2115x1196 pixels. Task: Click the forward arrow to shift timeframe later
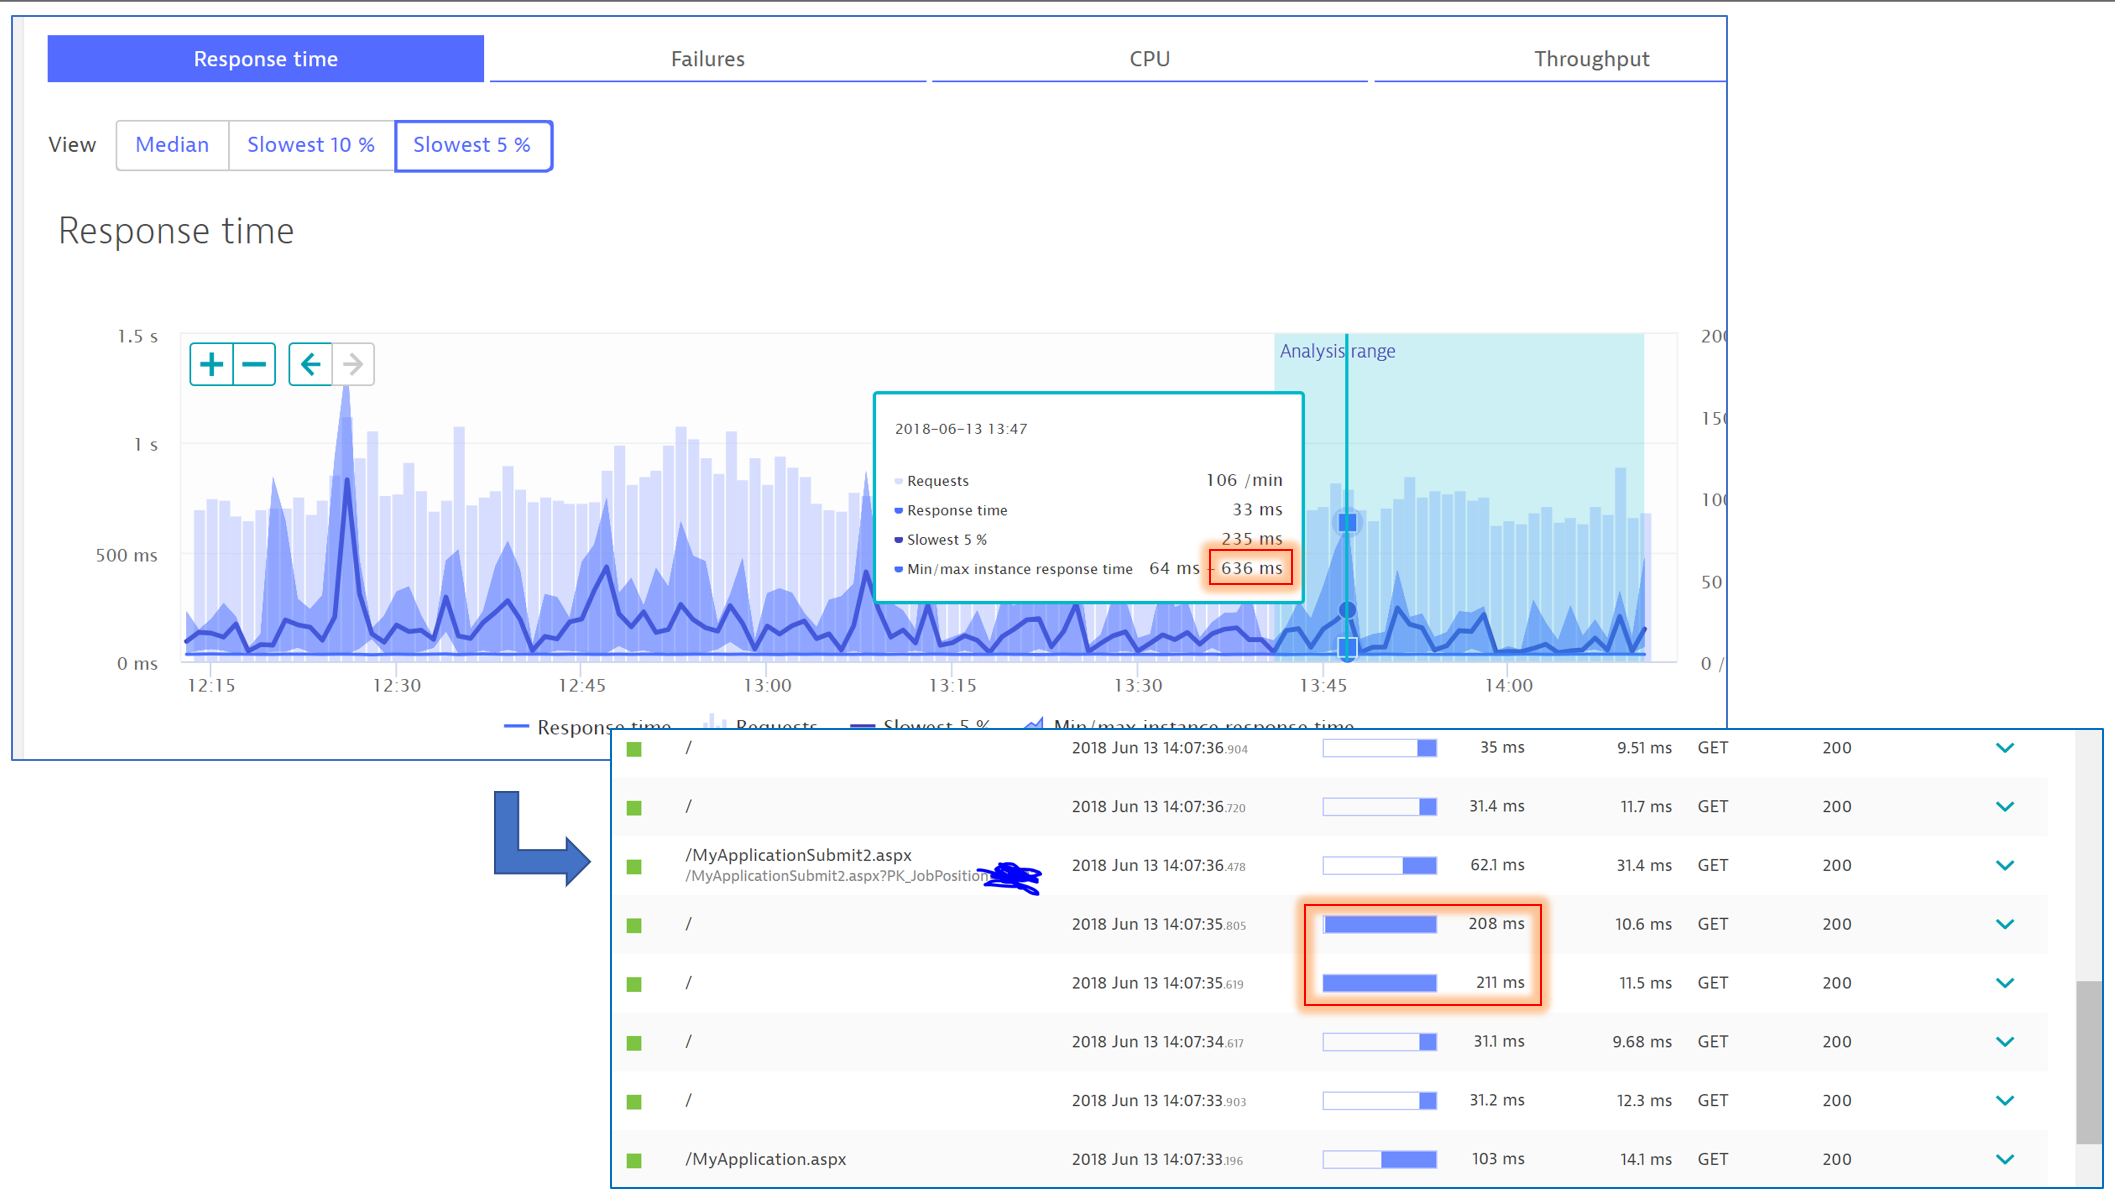(x=353, y=364)
